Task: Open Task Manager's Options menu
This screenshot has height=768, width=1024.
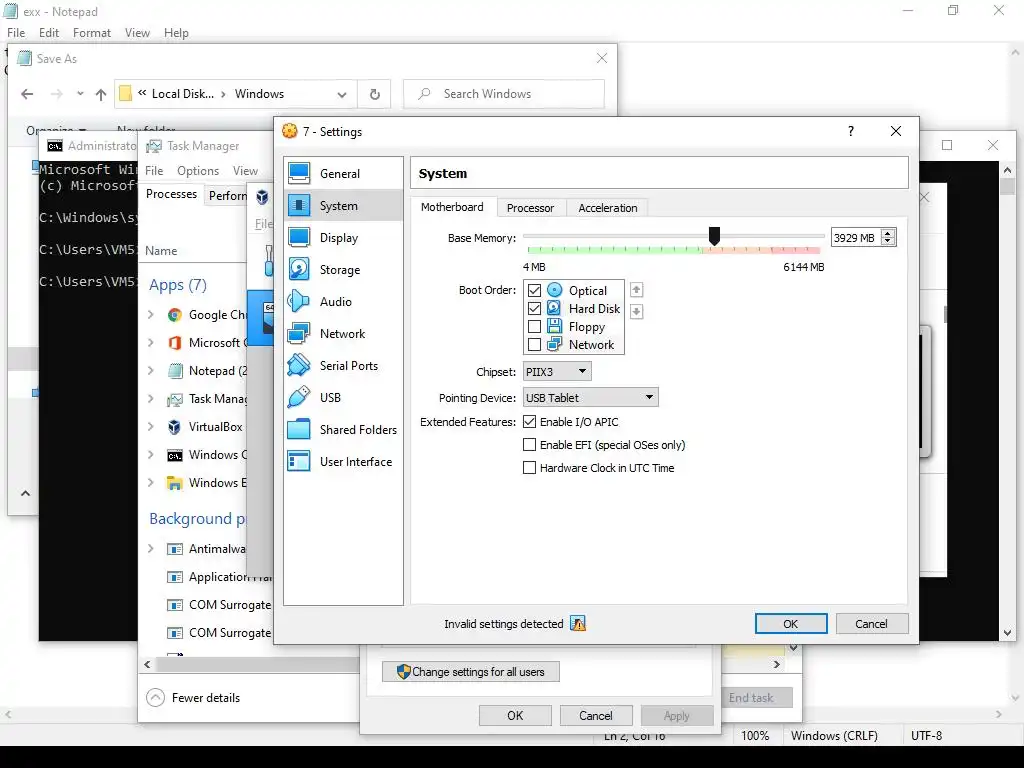Action: (198, 170)
